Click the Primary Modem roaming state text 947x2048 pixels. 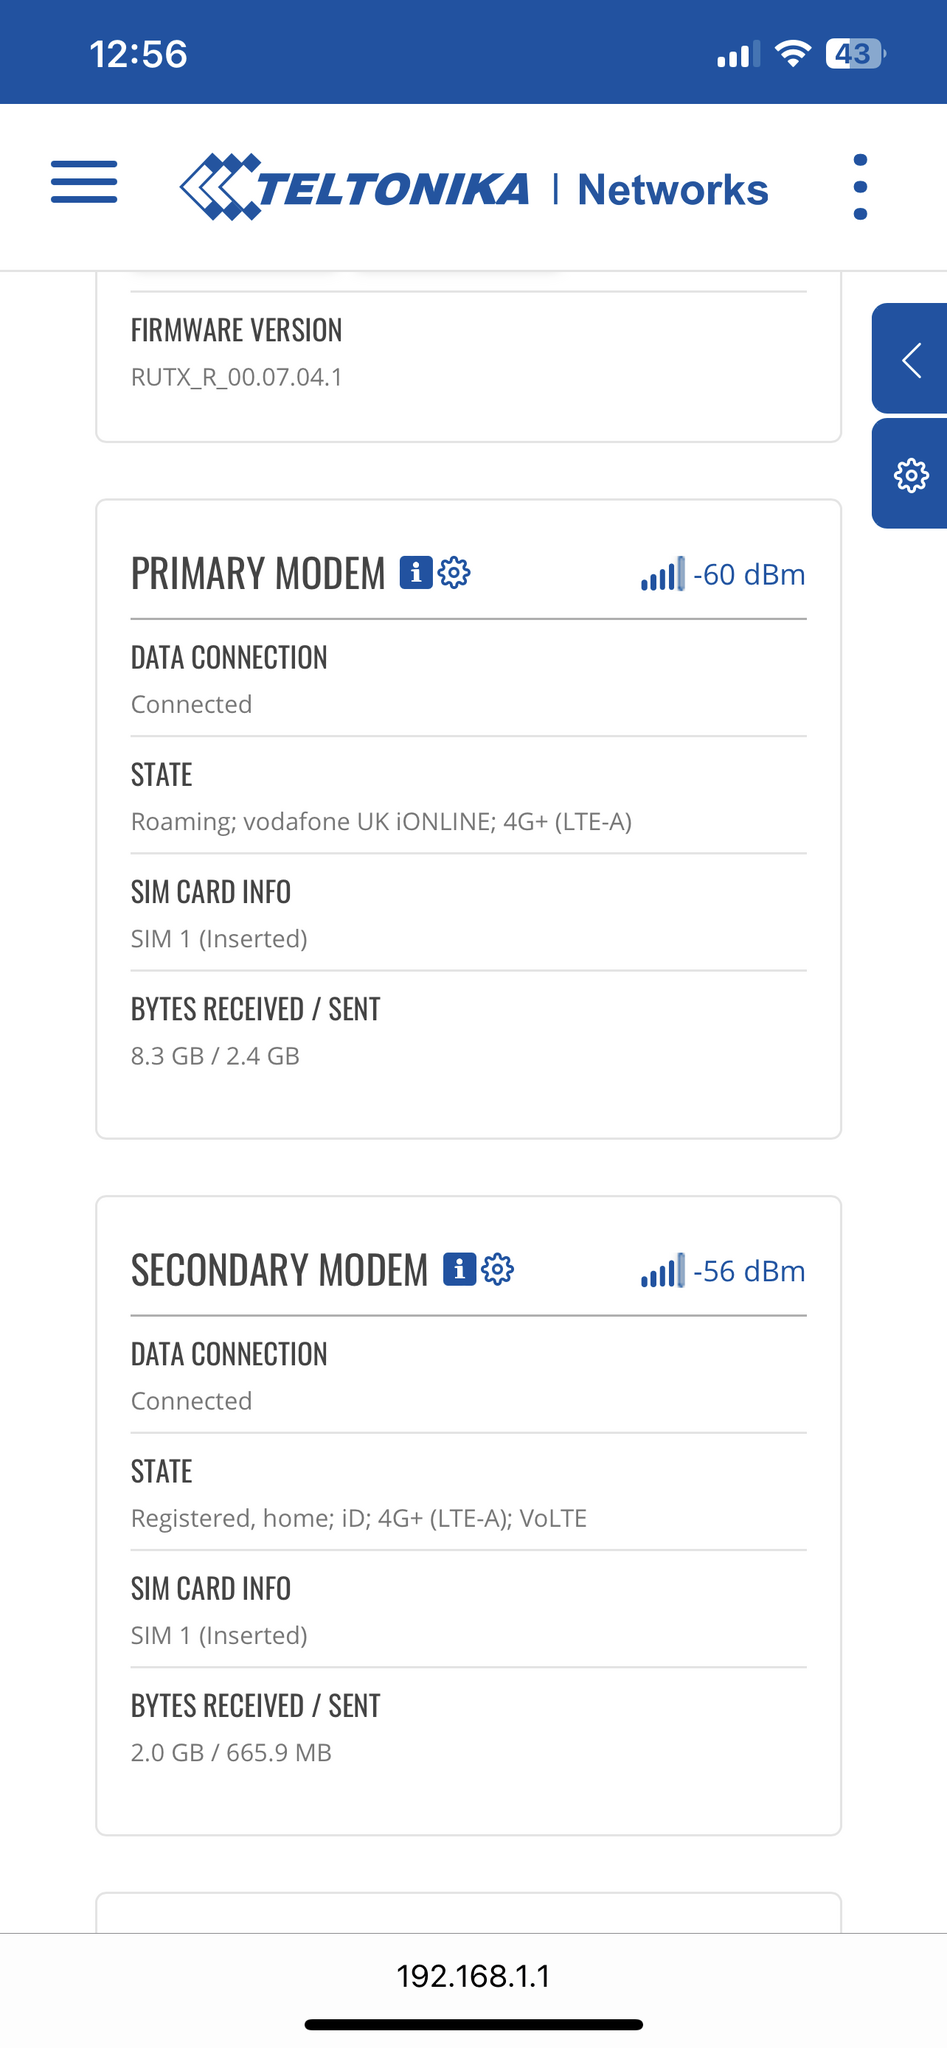(381, 822)
